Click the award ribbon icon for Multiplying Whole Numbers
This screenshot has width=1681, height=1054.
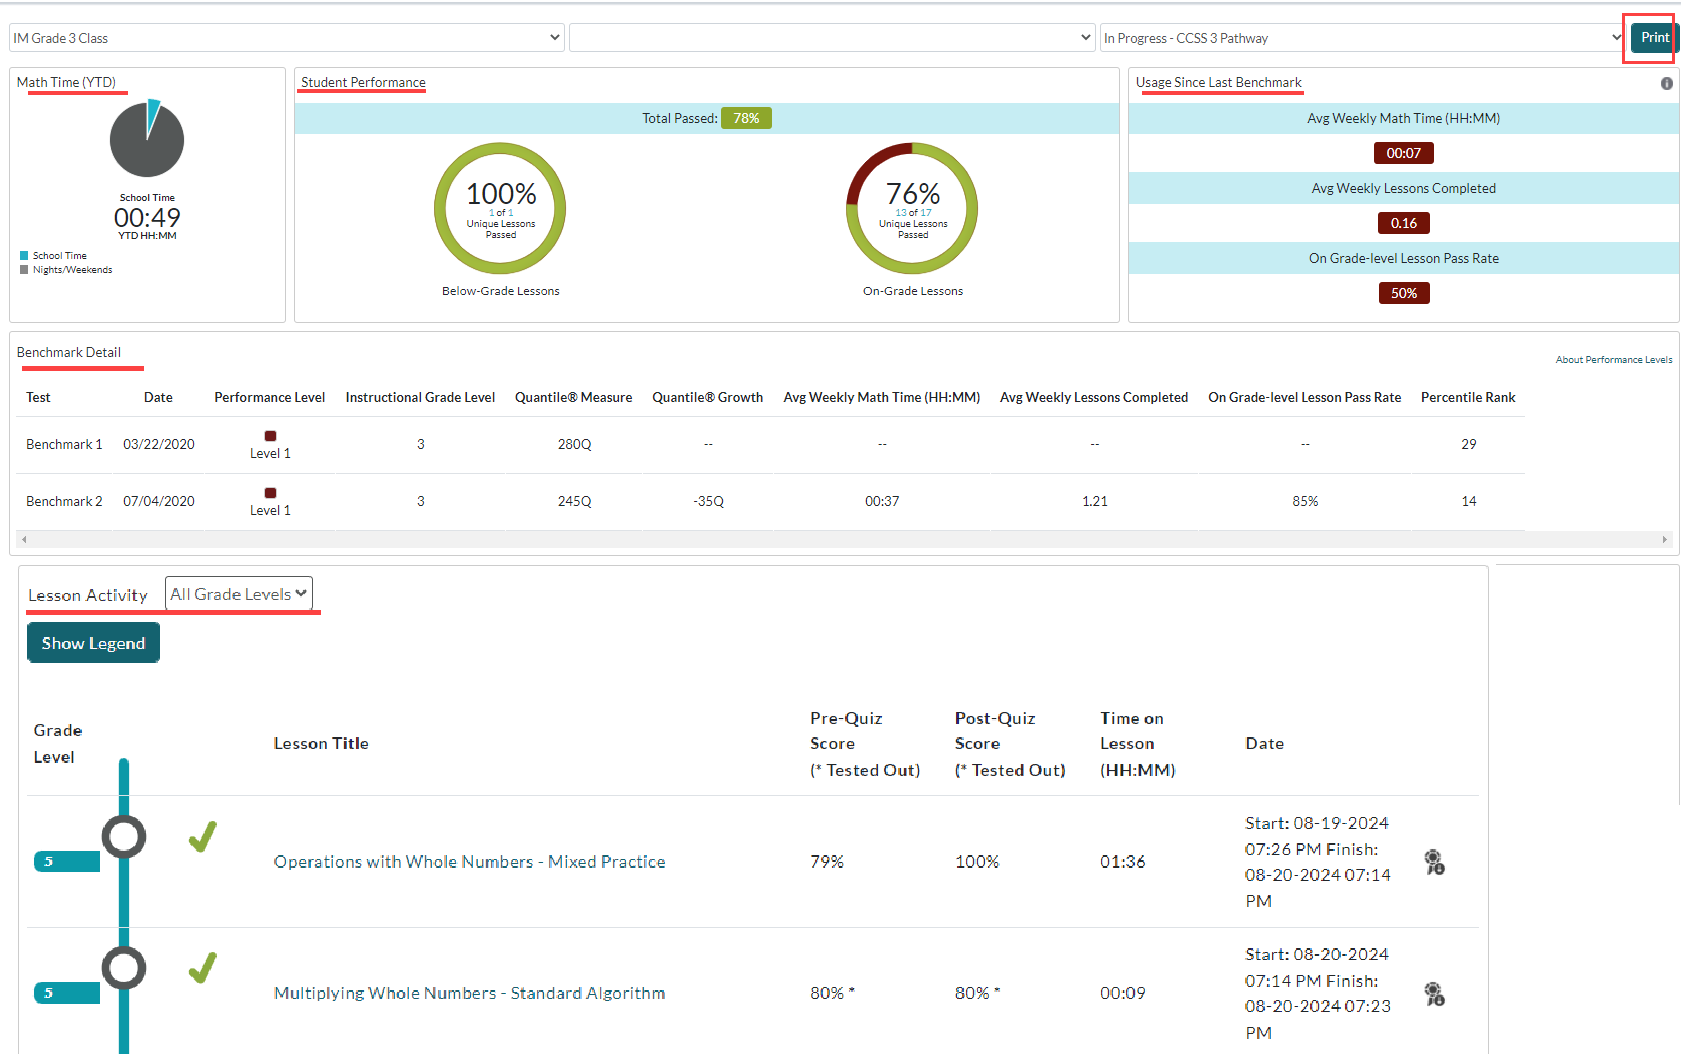pos(1434,994)
